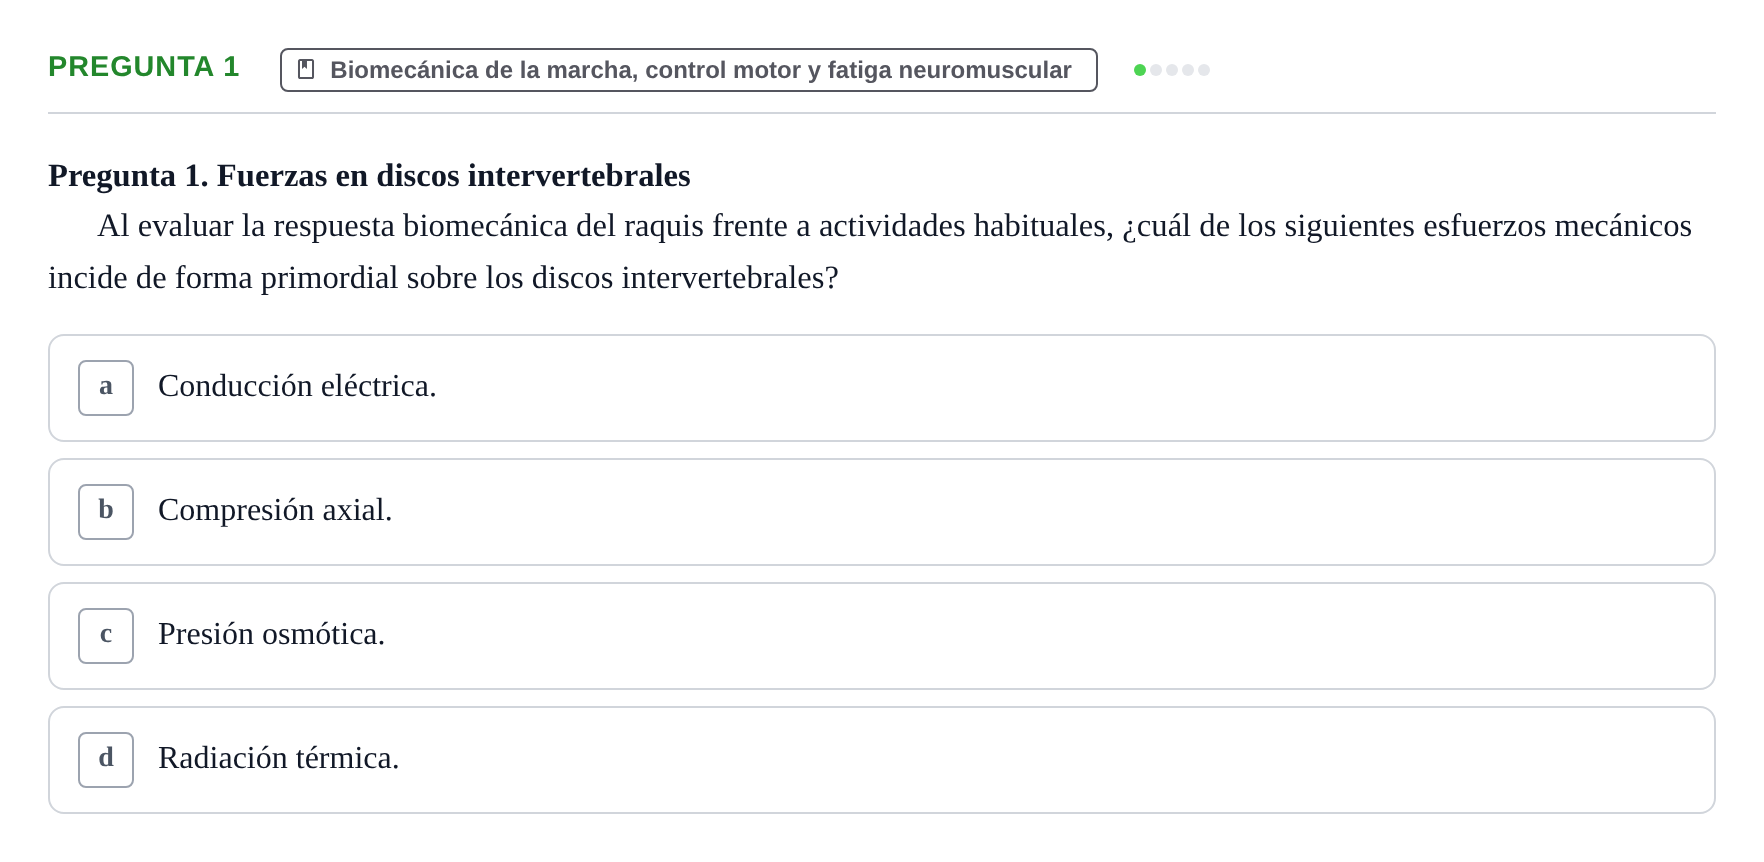Click the fourth progress dot
The width and height of the screenshot is (1764, 862).
click(x=1188, y=70)
